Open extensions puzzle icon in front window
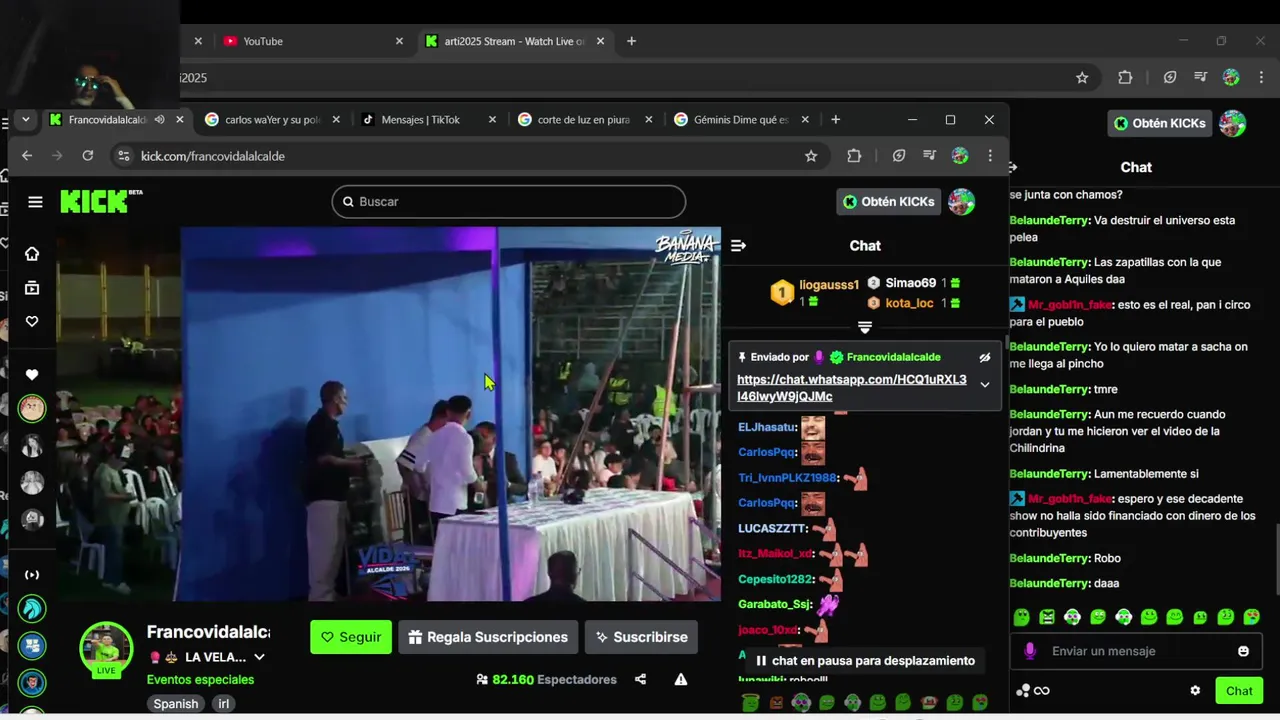This screenshot has width=1280, height=720. [x=854, y=156]
